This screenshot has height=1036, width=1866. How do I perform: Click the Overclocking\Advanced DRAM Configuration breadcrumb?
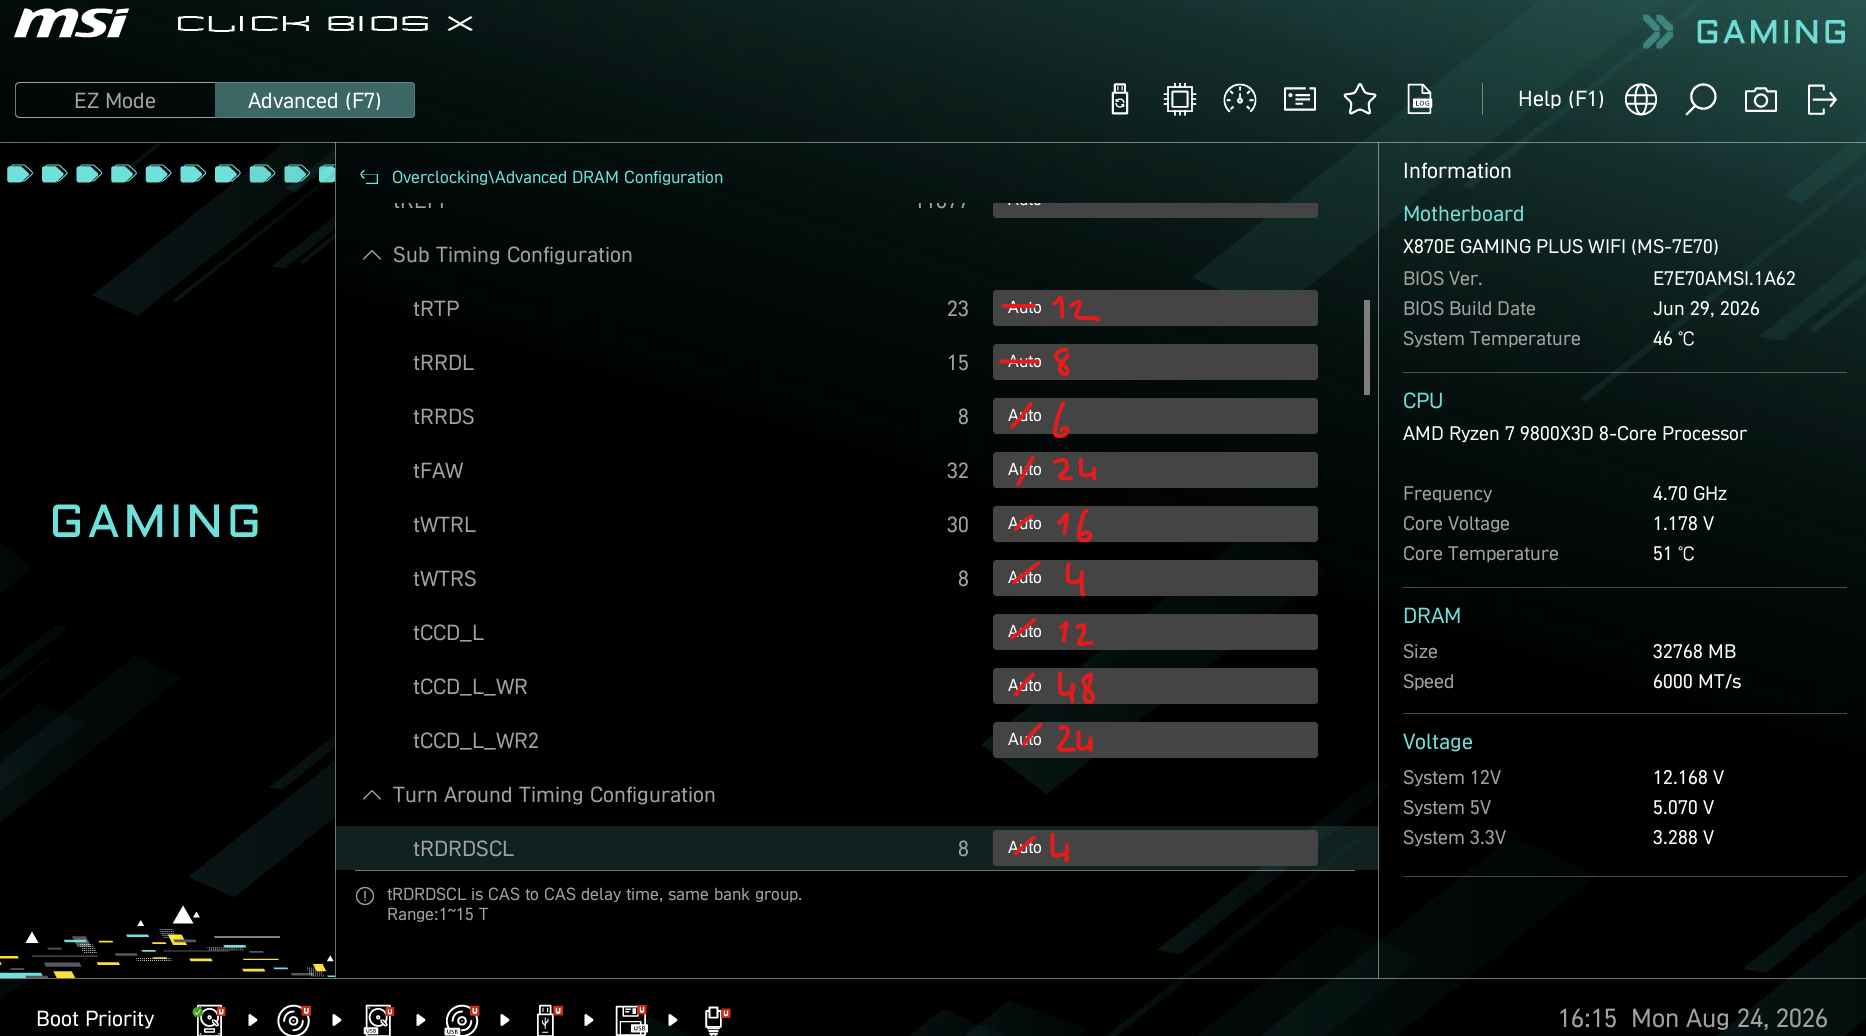tap(557, 177)
